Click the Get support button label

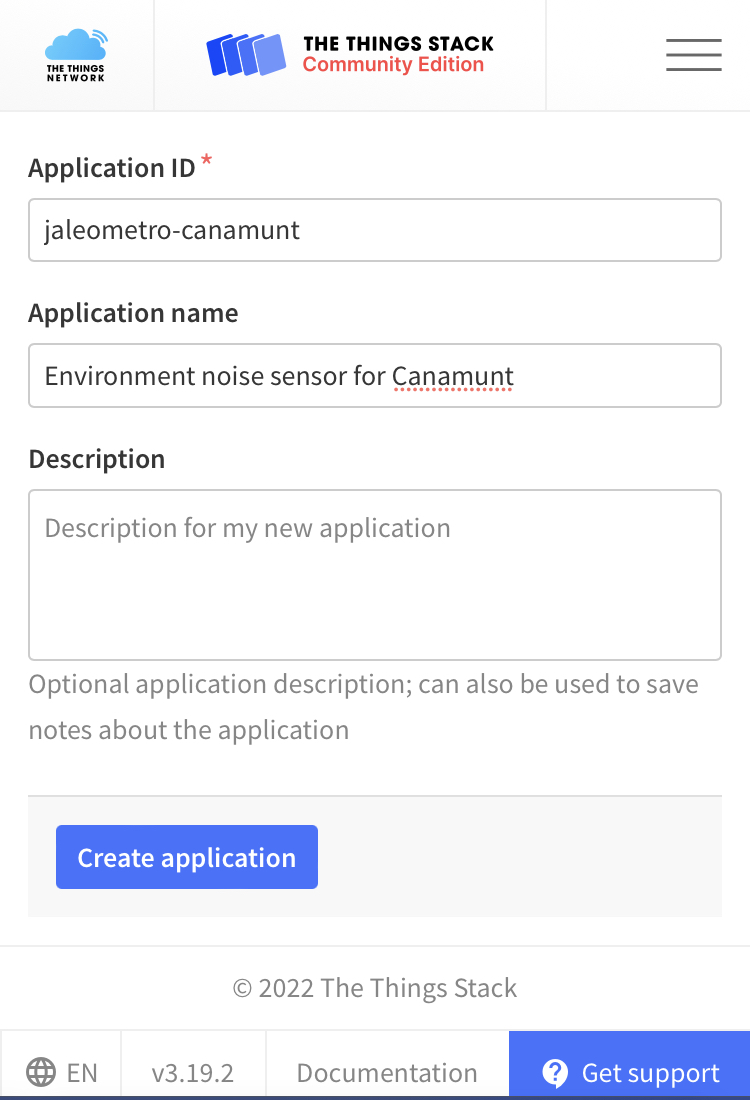[650, 1073]
